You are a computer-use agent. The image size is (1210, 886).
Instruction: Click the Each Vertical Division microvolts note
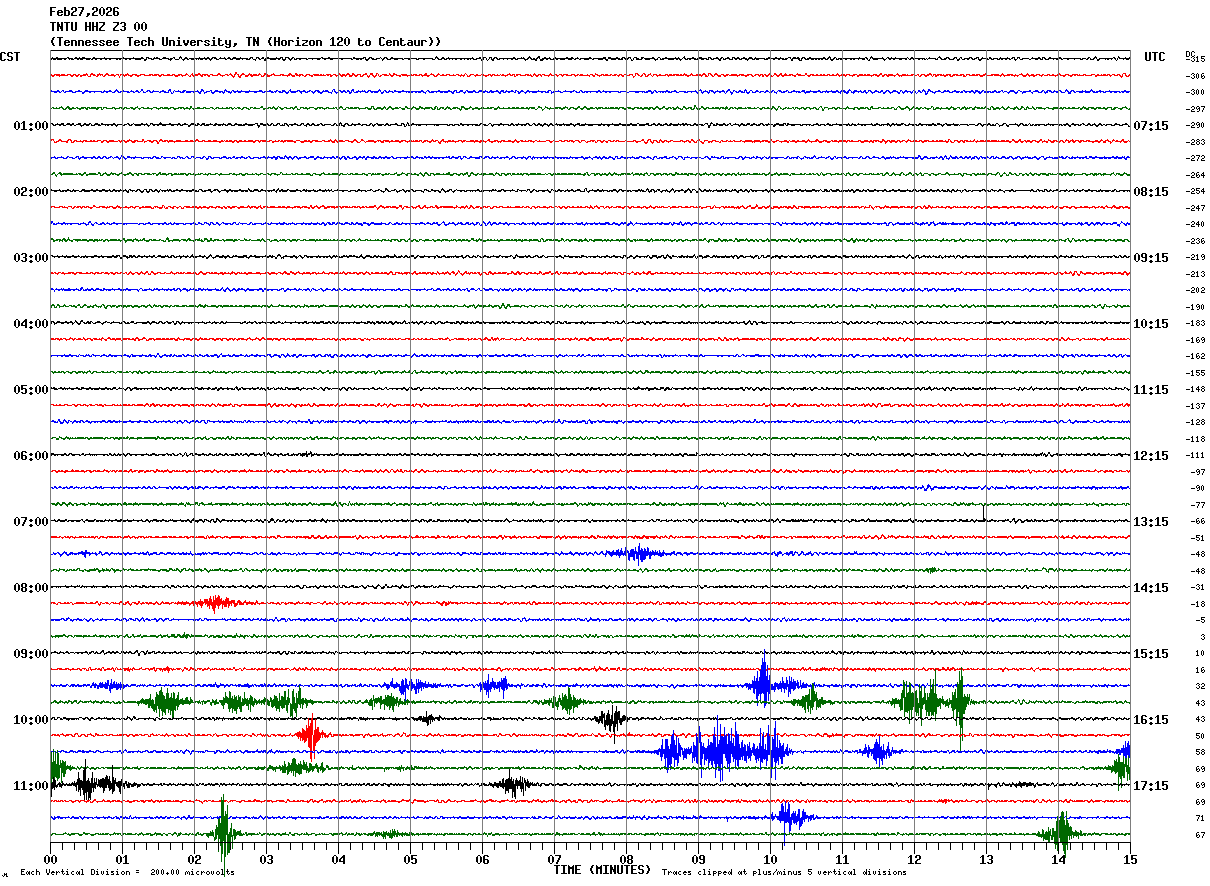tap(128, 873)
